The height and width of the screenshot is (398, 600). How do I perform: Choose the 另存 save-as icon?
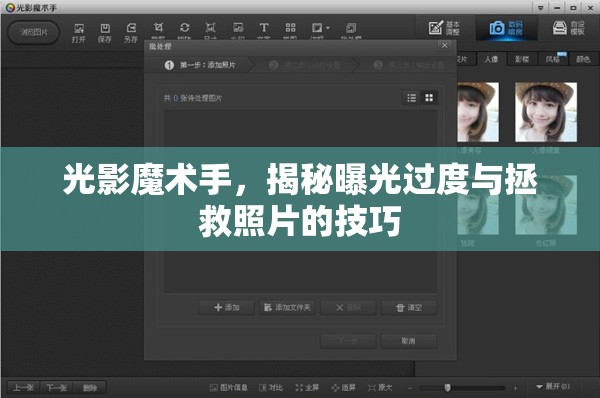131,33
